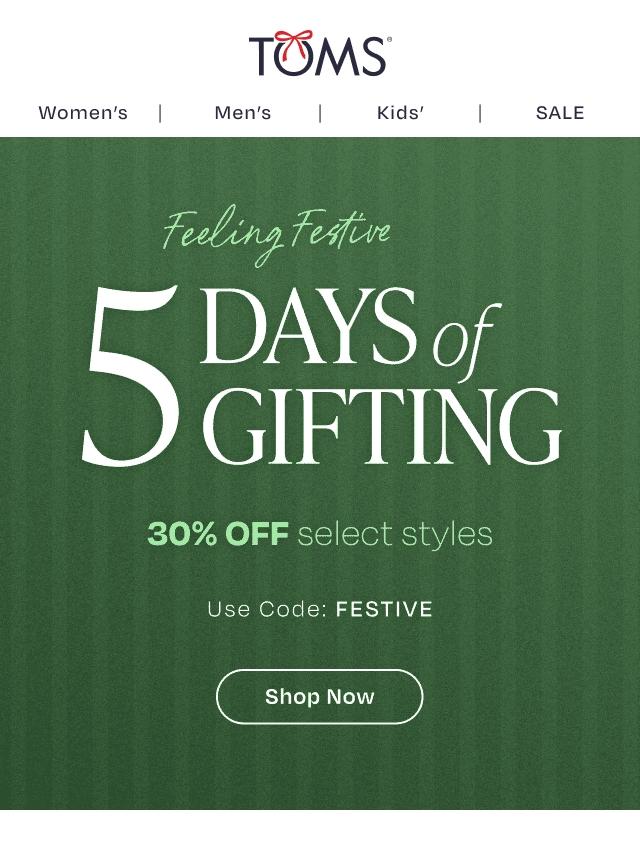640x854 pixels.
Task: Click the divider between Women's and Men's
Action: [x=160, y=113]
